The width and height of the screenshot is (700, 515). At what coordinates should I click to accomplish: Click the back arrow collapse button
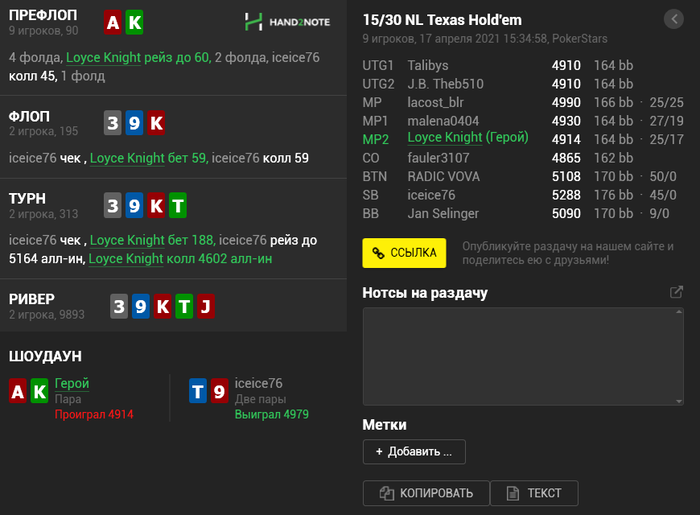(674, 19)
